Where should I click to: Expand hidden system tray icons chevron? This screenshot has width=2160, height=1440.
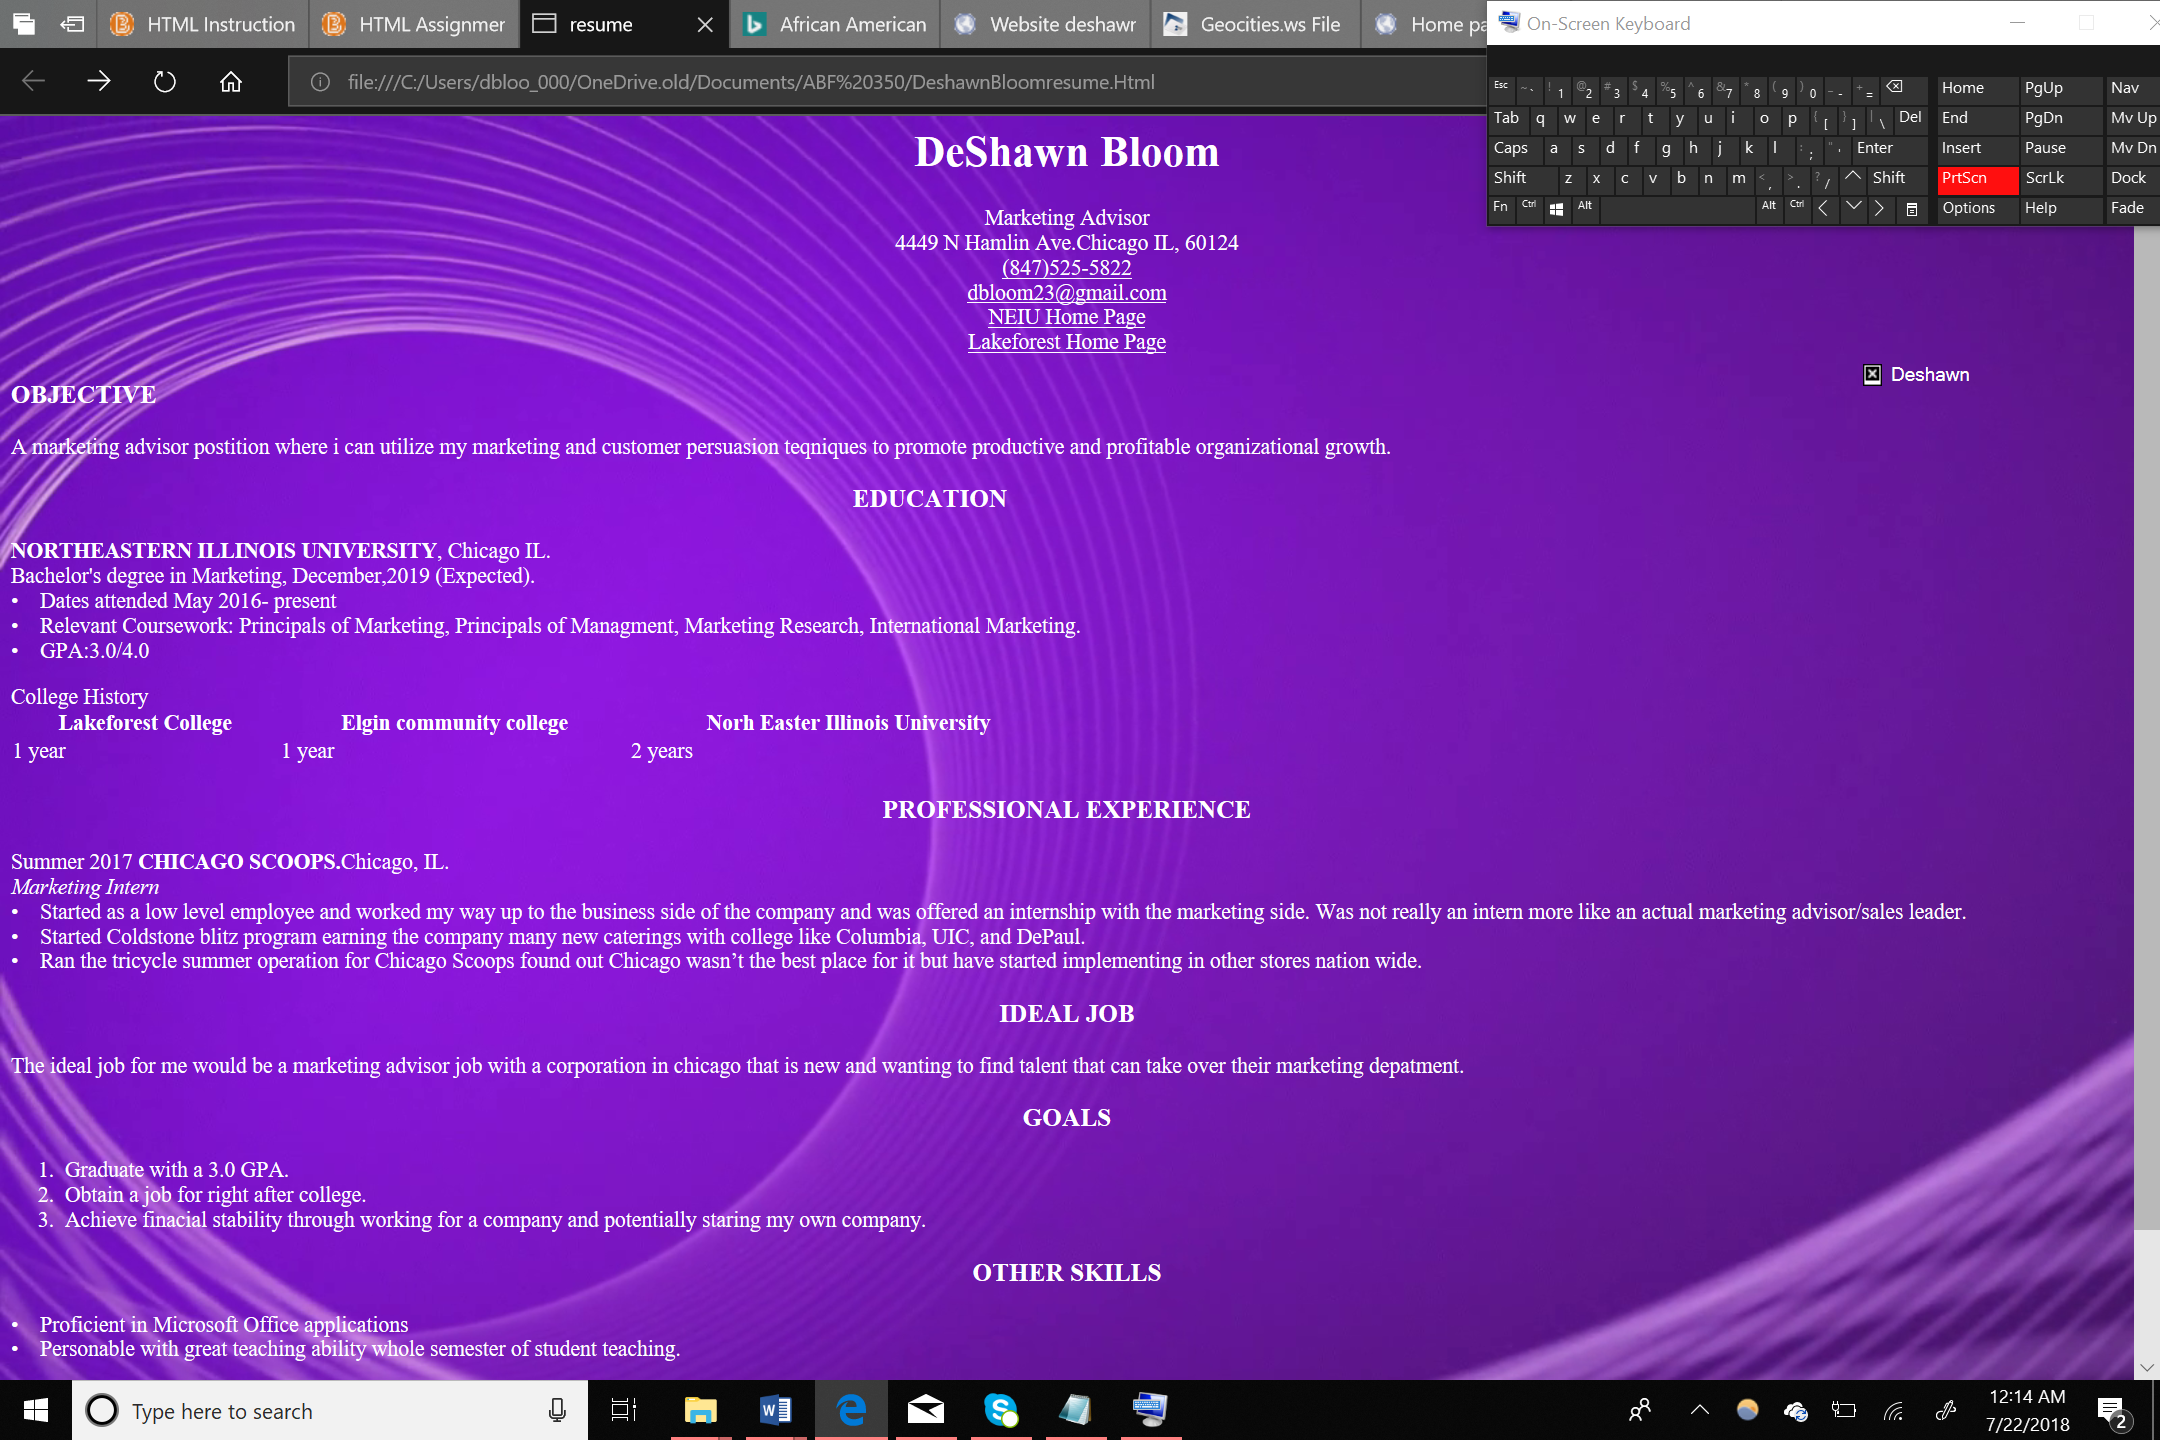coord(1699,1411)
